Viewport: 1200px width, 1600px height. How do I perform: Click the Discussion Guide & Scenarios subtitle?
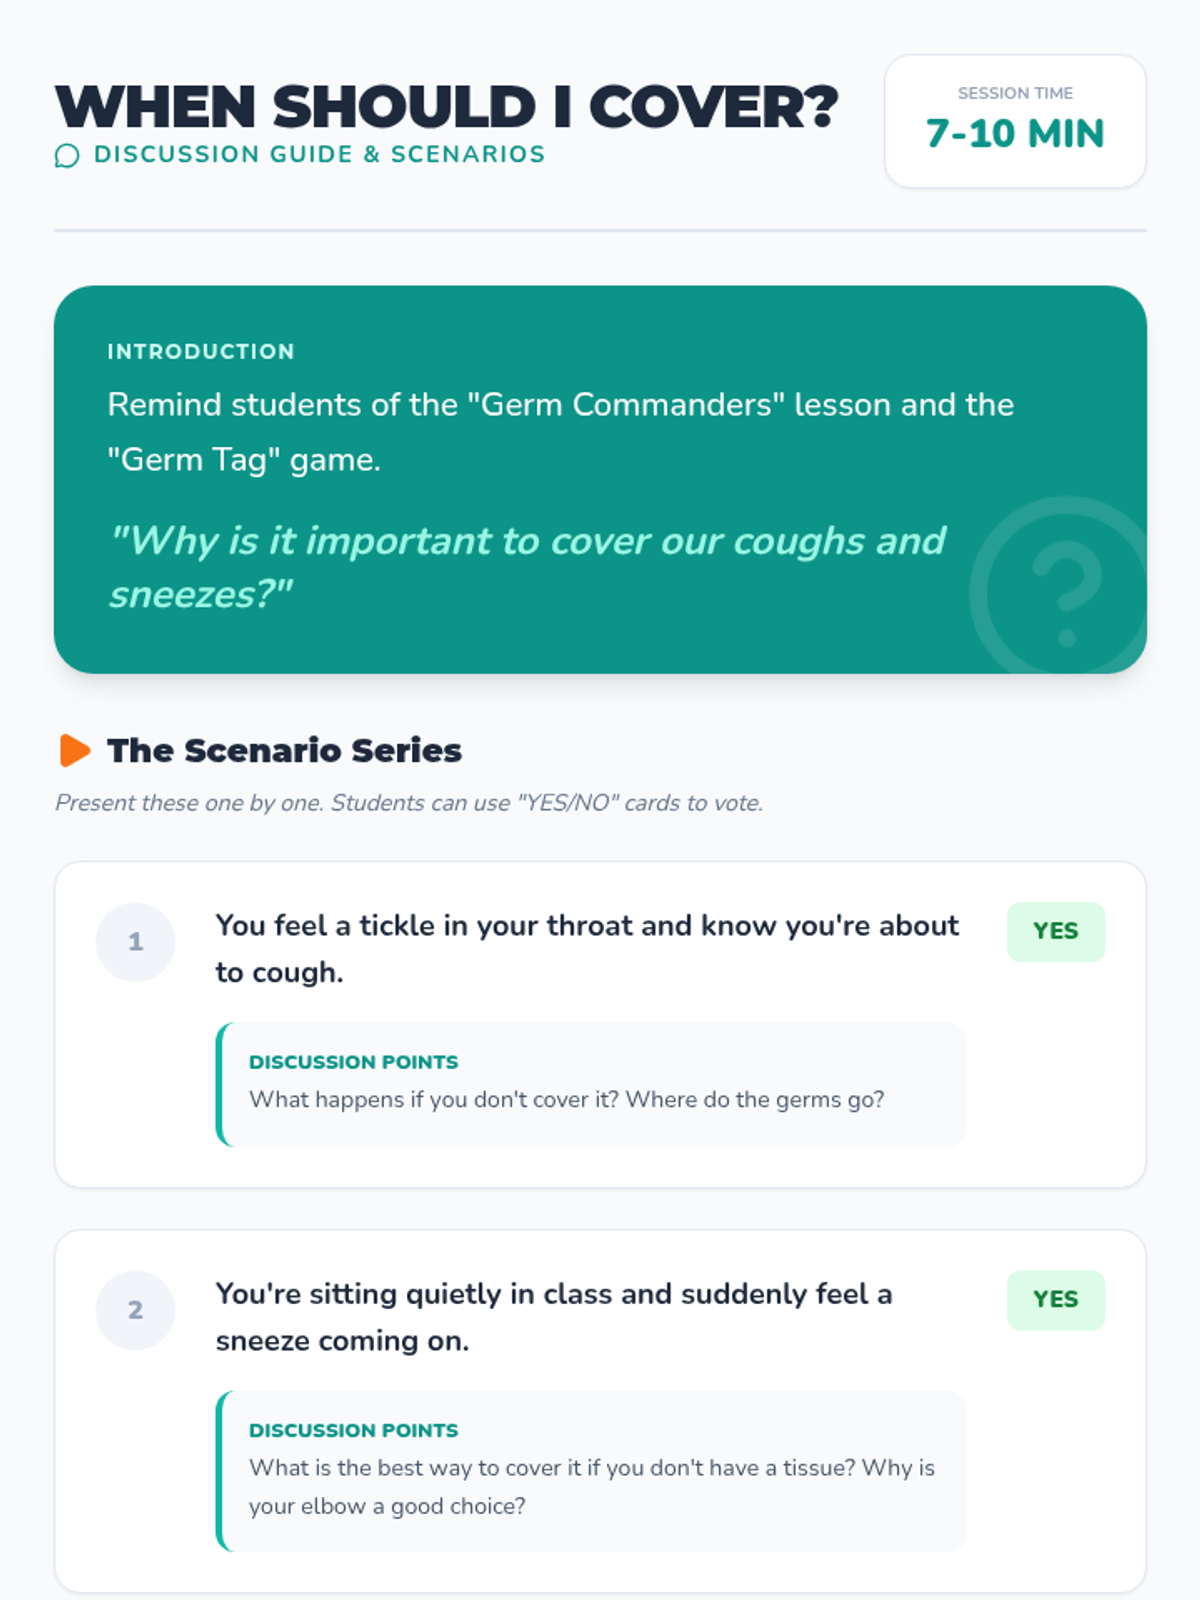tap(319, 155)
